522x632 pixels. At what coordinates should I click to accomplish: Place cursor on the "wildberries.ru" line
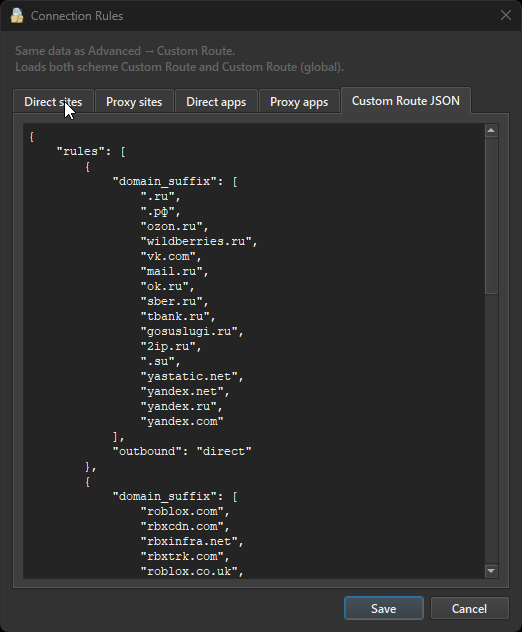point(199,241)
